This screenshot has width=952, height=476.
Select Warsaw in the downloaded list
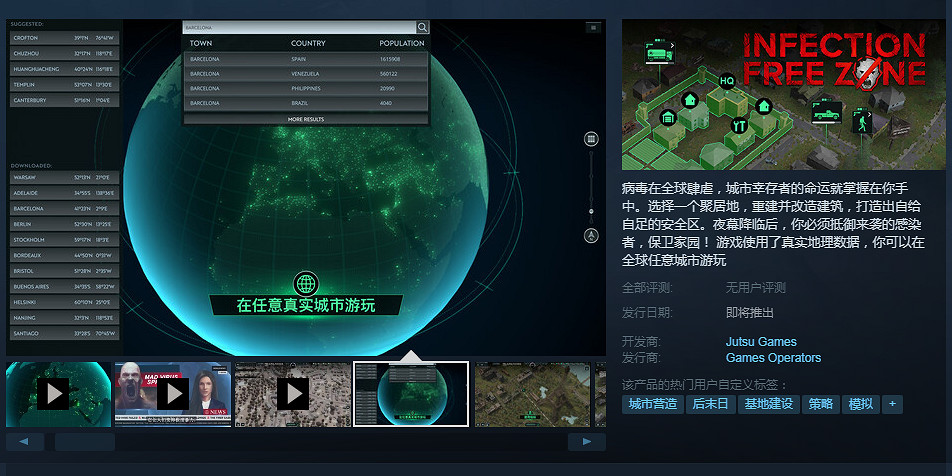64,177
